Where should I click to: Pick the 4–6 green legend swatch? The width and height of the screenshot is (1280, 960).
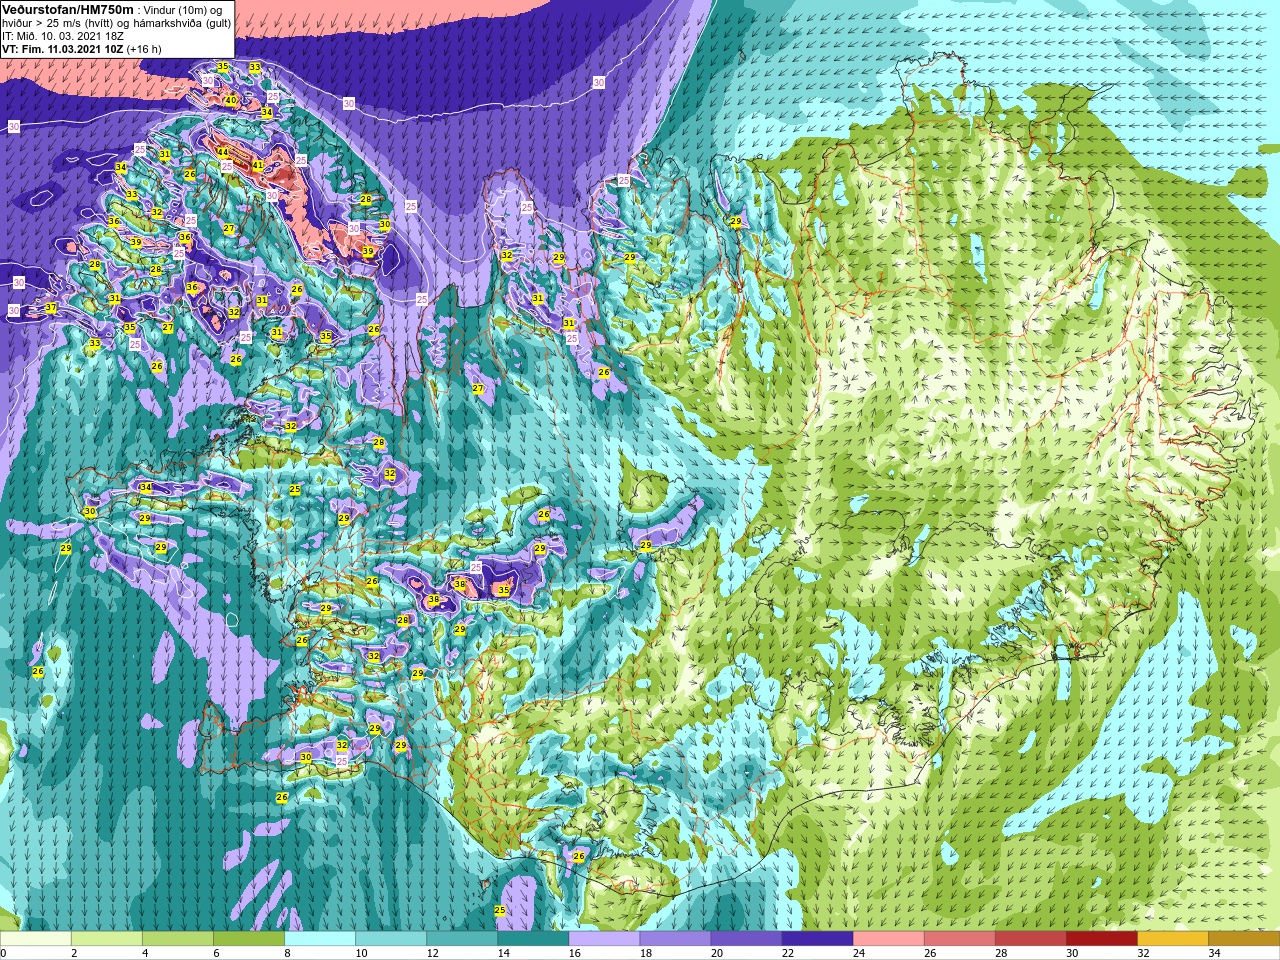pos(178,939)
